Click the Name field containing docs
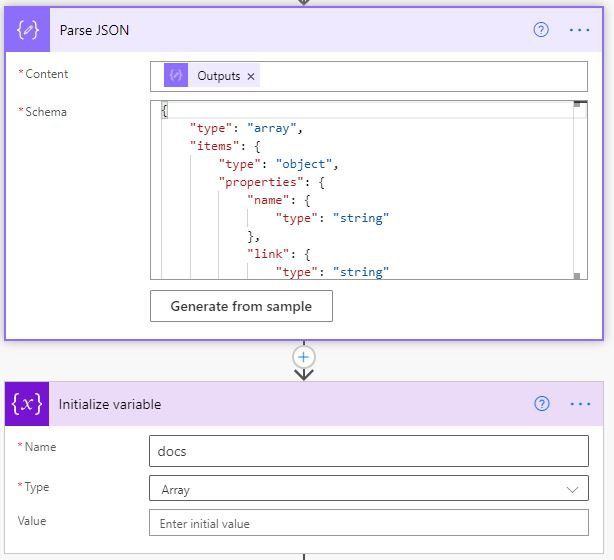614x560 pixels. tap(369, 451)
